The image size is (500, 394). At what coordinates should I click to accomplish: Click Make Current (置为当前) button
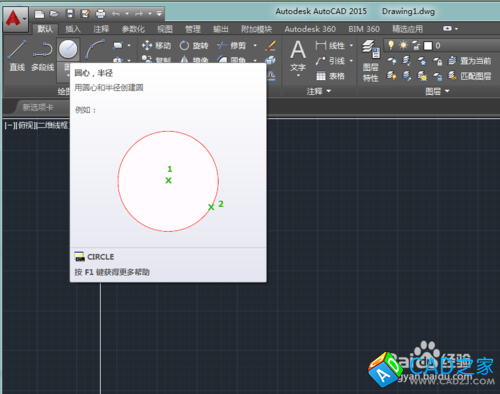point(470,61)
